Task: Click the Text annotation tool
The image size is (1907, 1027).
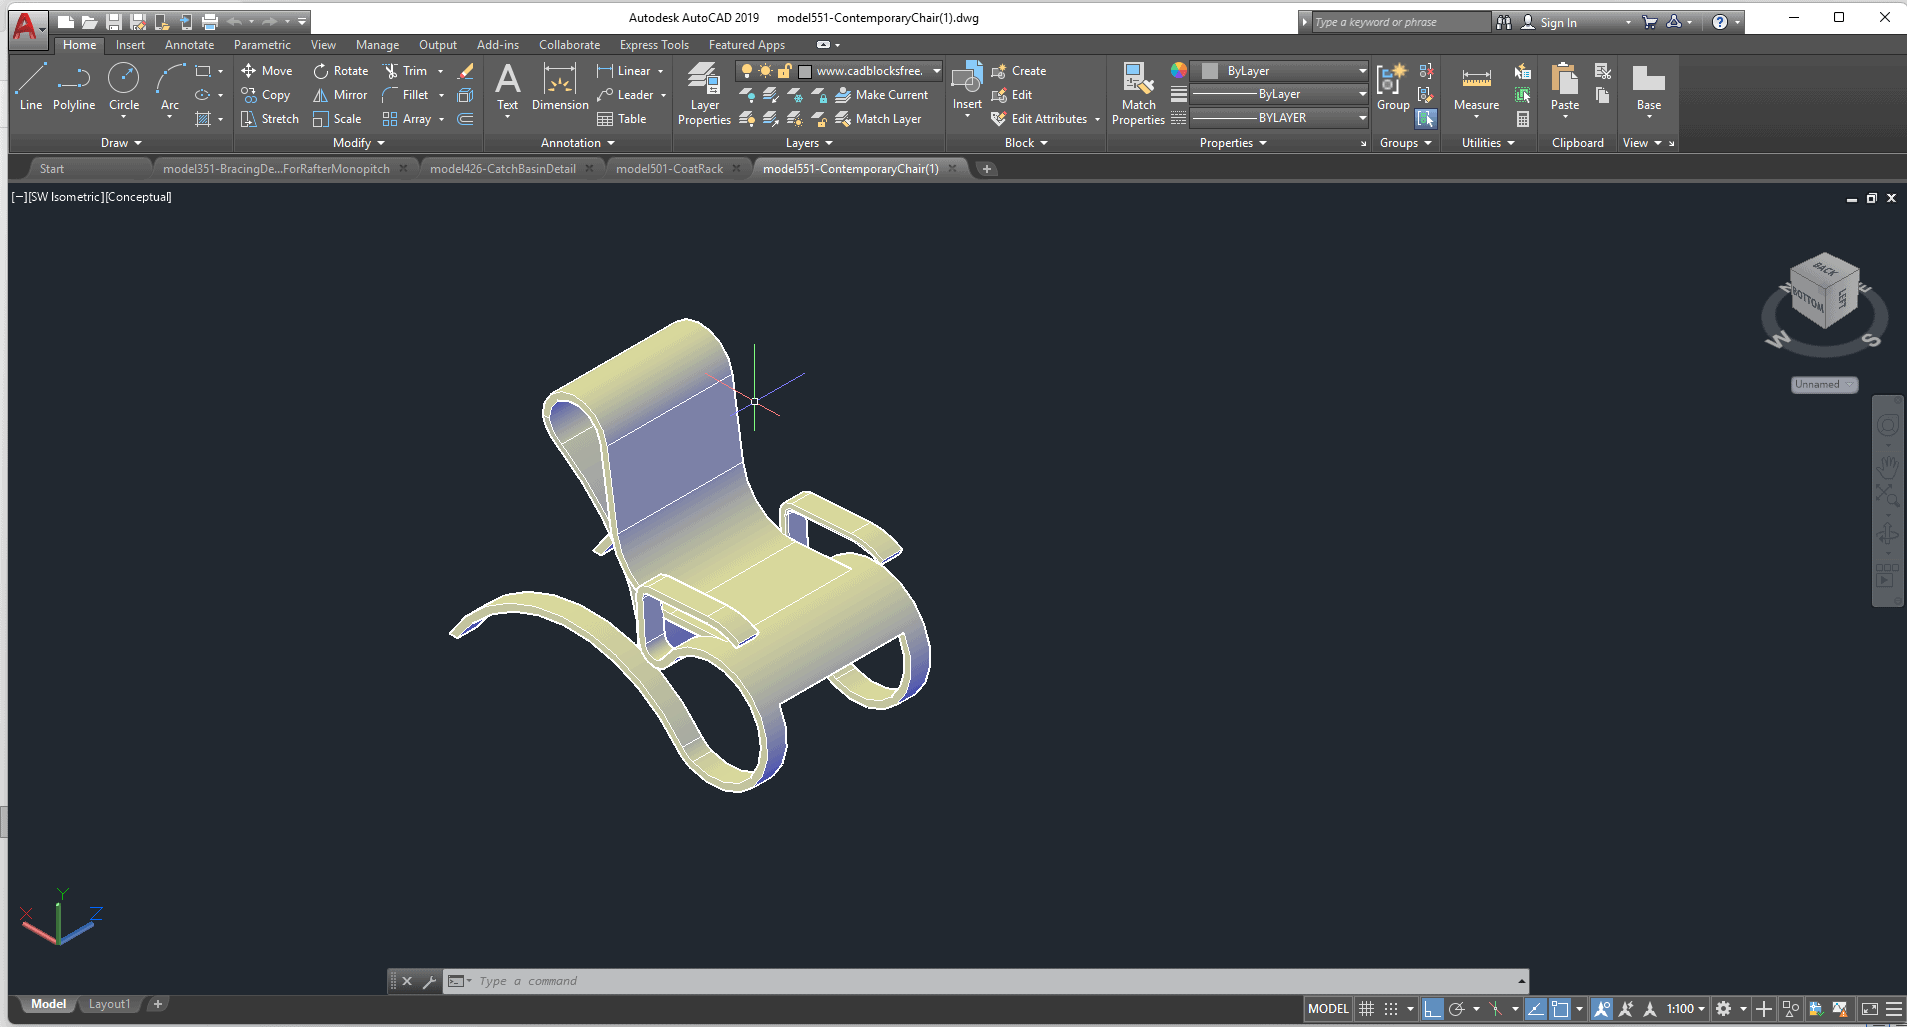Action: 508,88
